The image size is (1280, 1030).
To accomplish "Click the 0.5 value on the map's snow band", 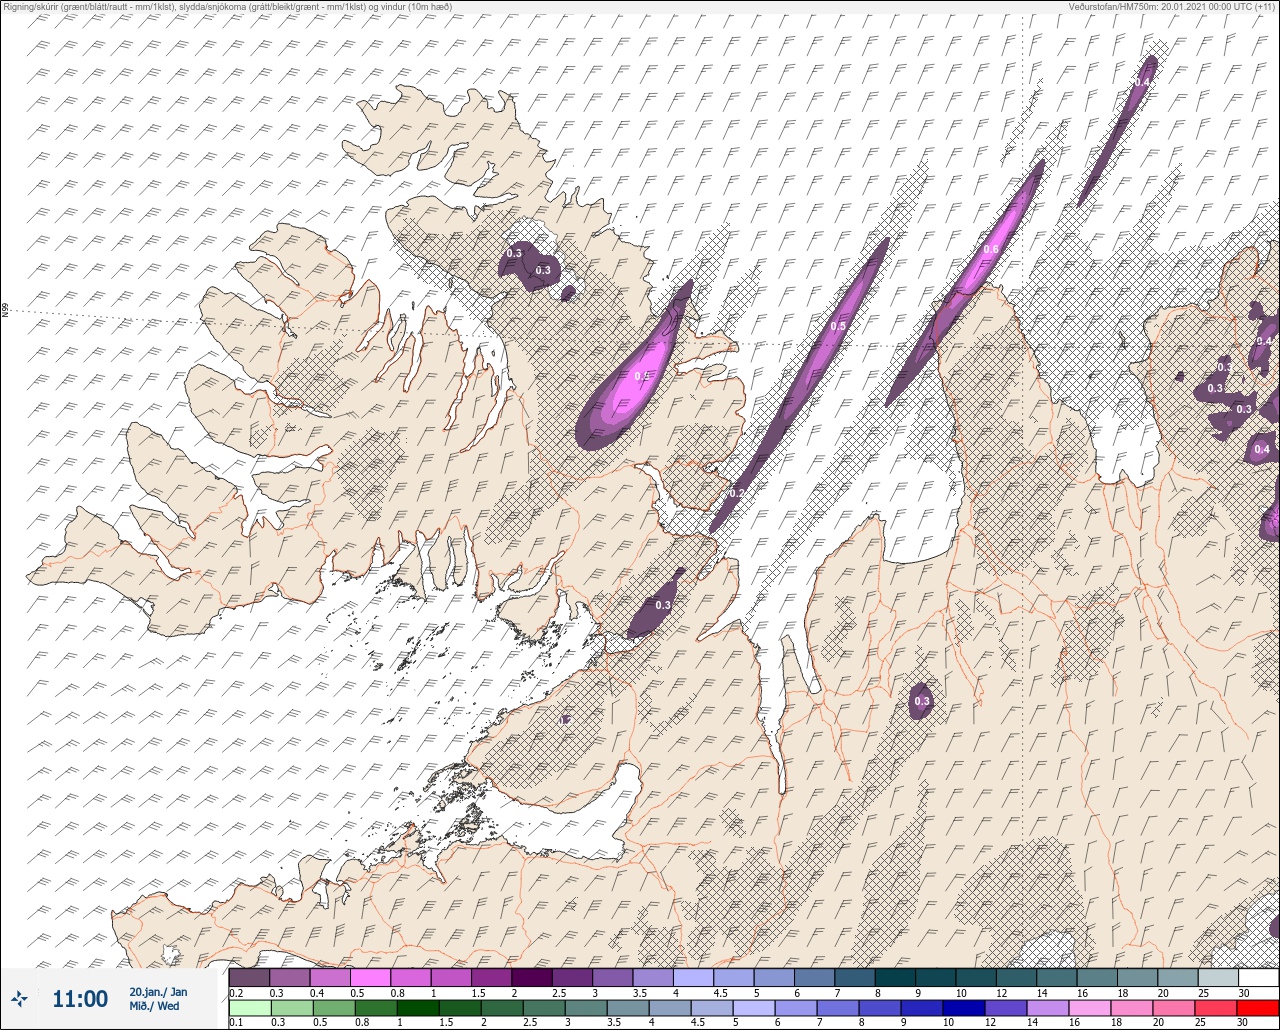I will 838,326.
